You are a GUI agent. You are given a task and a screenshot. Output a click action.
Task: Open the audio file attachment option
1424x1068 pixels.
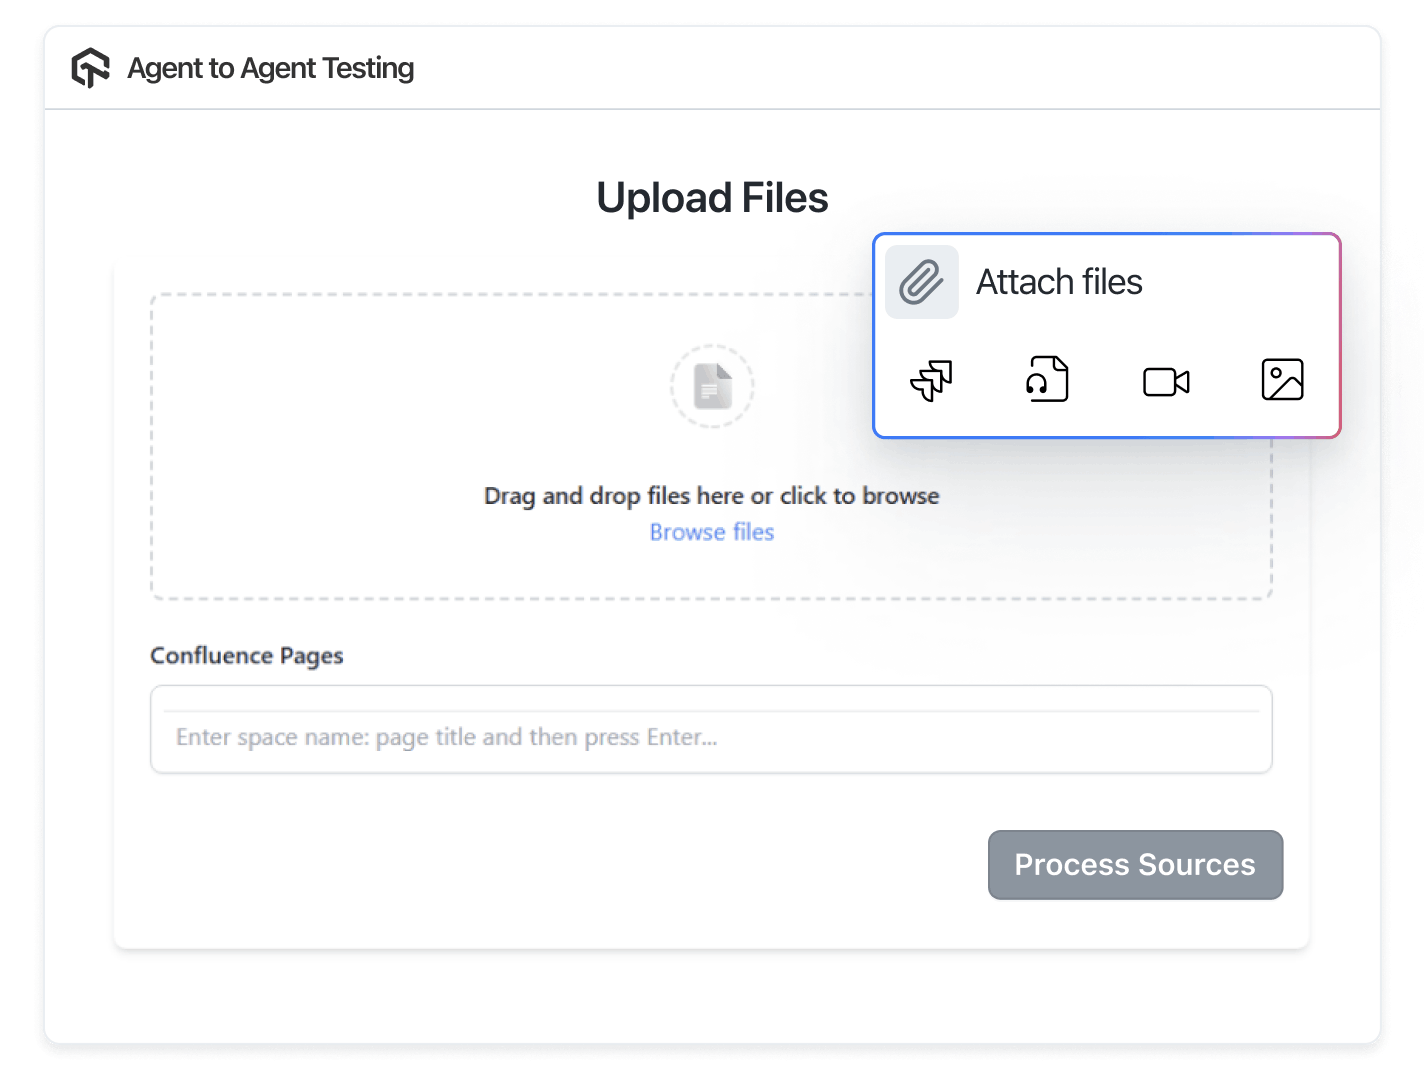click(1047, 380)
